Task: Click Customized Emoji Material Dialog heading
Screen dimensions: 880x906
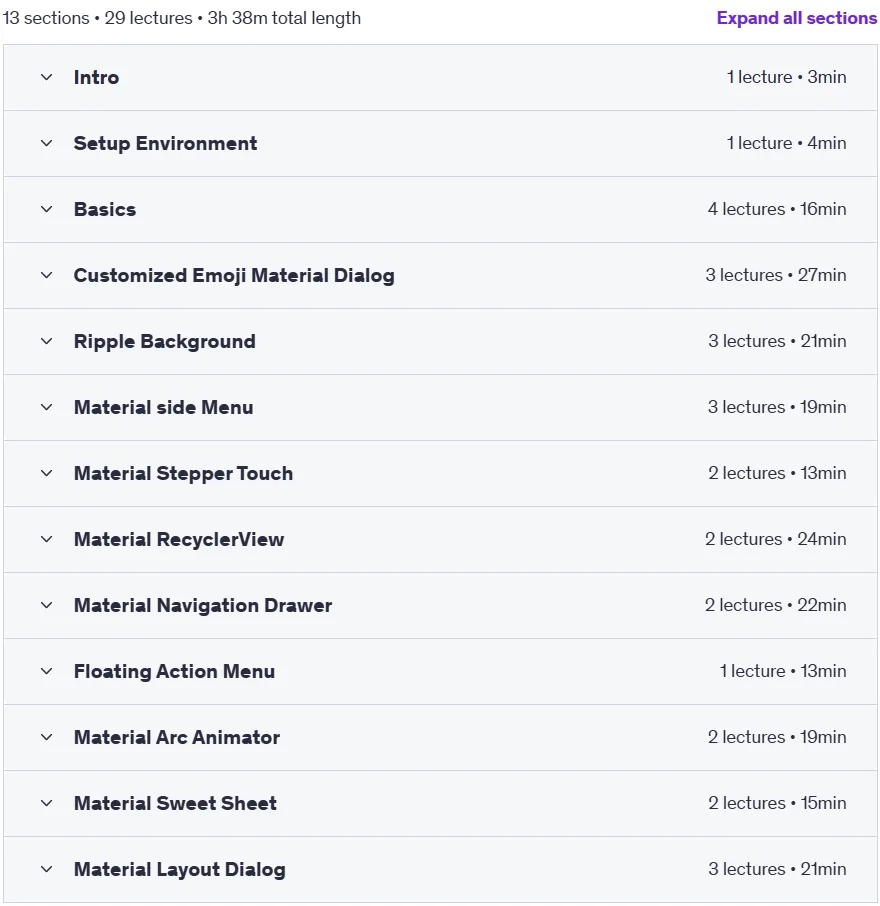Action: [234, 276]
